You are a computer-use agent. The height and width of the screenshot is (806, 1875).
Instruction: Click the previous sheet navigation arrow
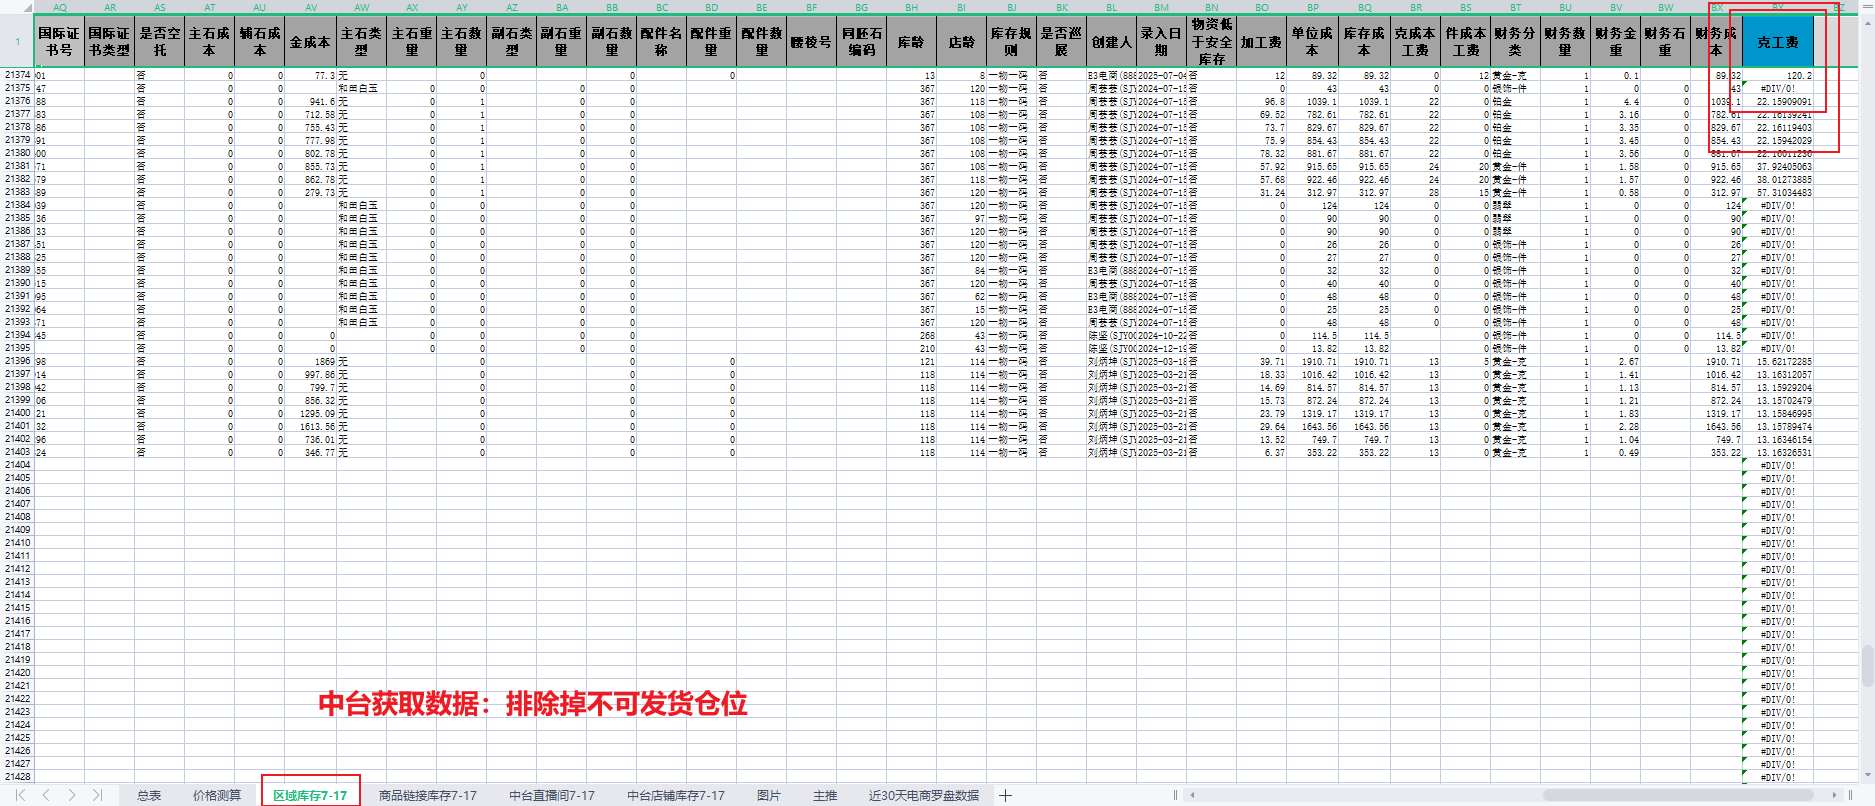tap(46, 795)
